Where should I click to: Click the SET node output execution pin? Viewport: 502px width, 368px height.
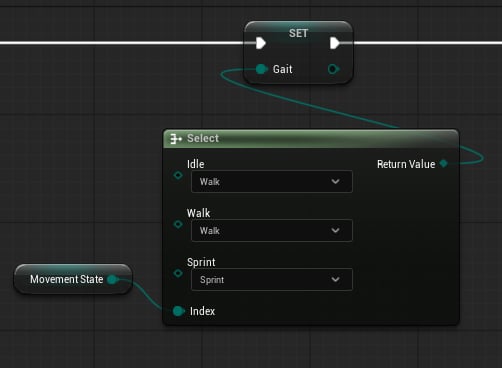click(335, 43)
